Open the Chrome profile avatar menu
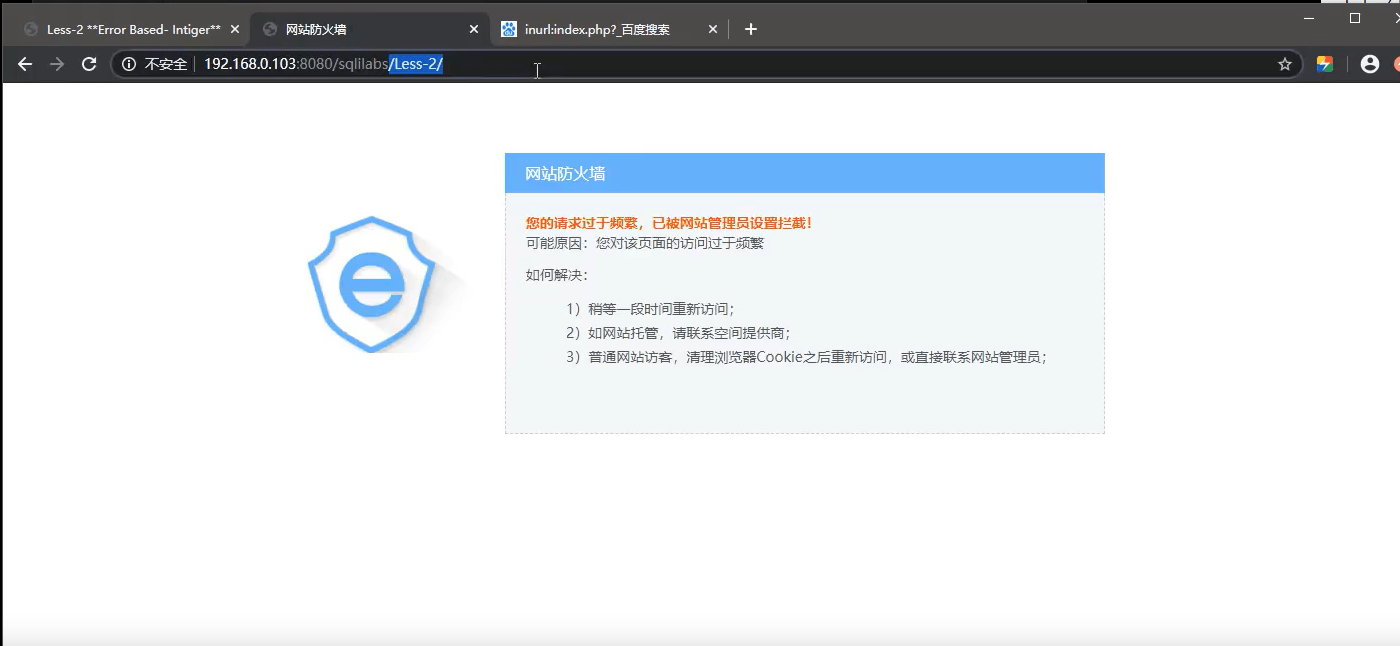The width and height of the screenshot is (1400, 646). [1370, 64]
